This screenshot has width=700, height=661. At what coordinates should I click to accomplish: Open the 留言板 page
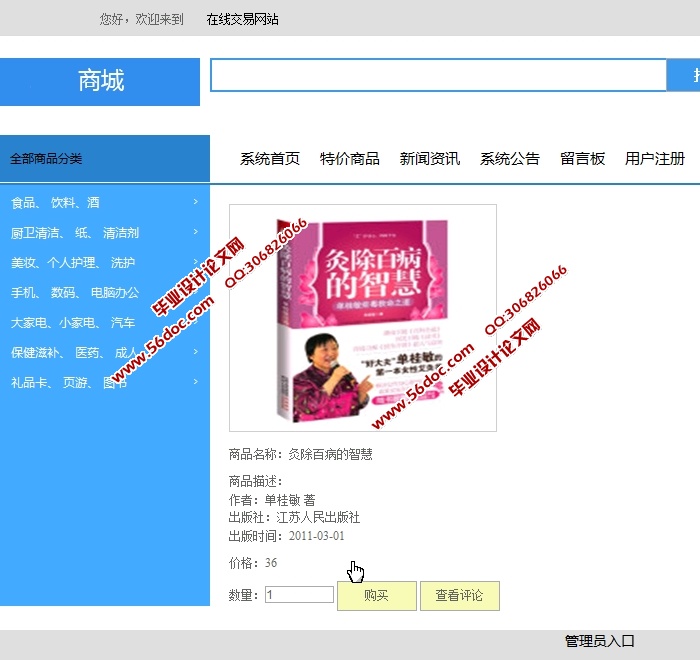click(583, 159)
